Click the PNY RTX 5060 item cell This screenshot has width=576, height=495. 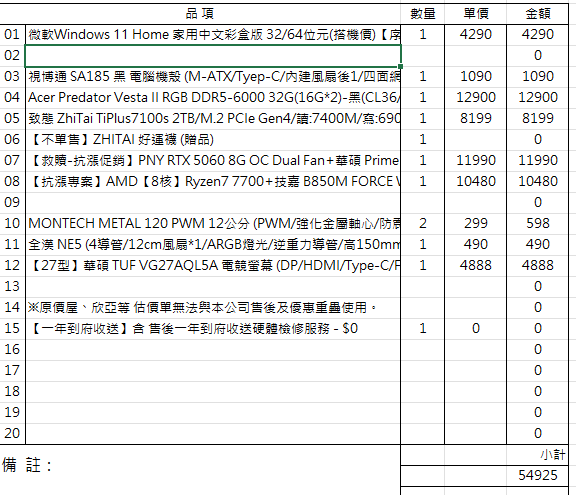(213, 160)
